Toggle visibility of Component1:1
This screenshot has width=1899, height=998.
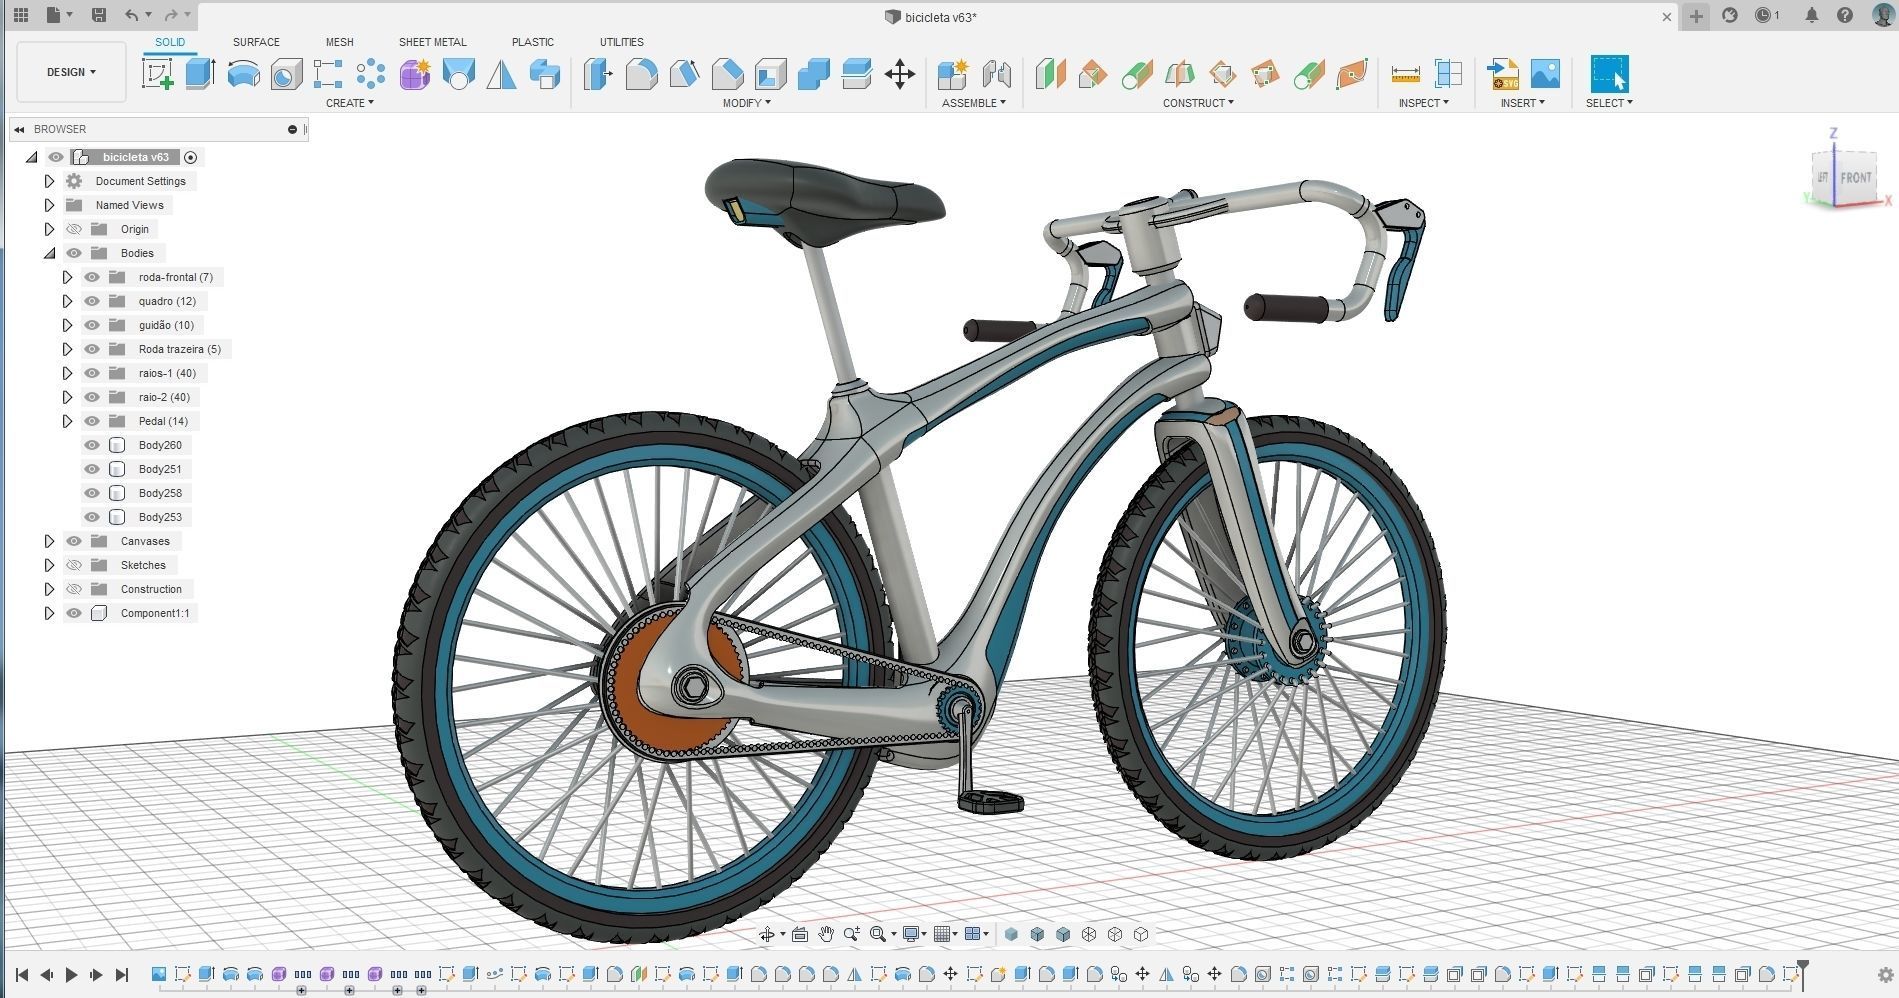pyautogui.click(x=74, y=613)
